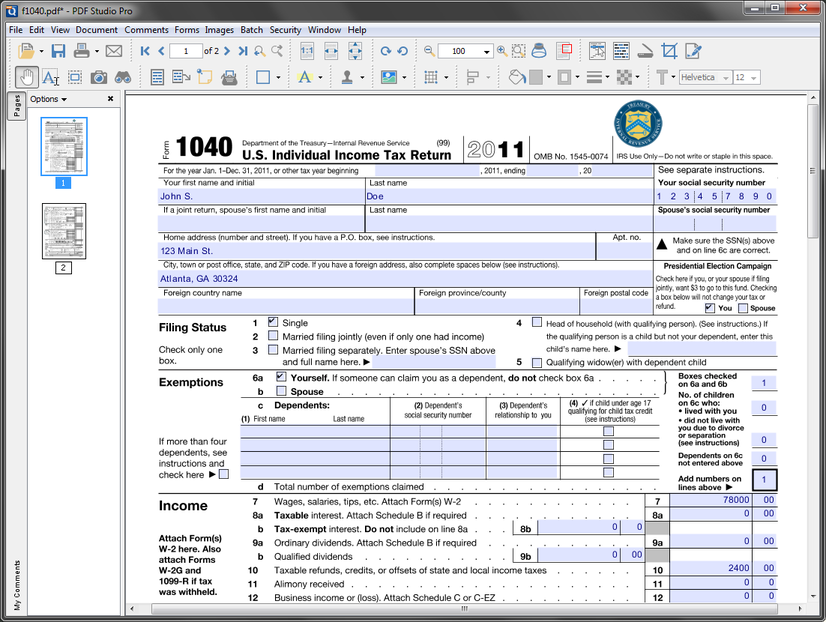
Task: Open the Batch menu
Action: 251,30
